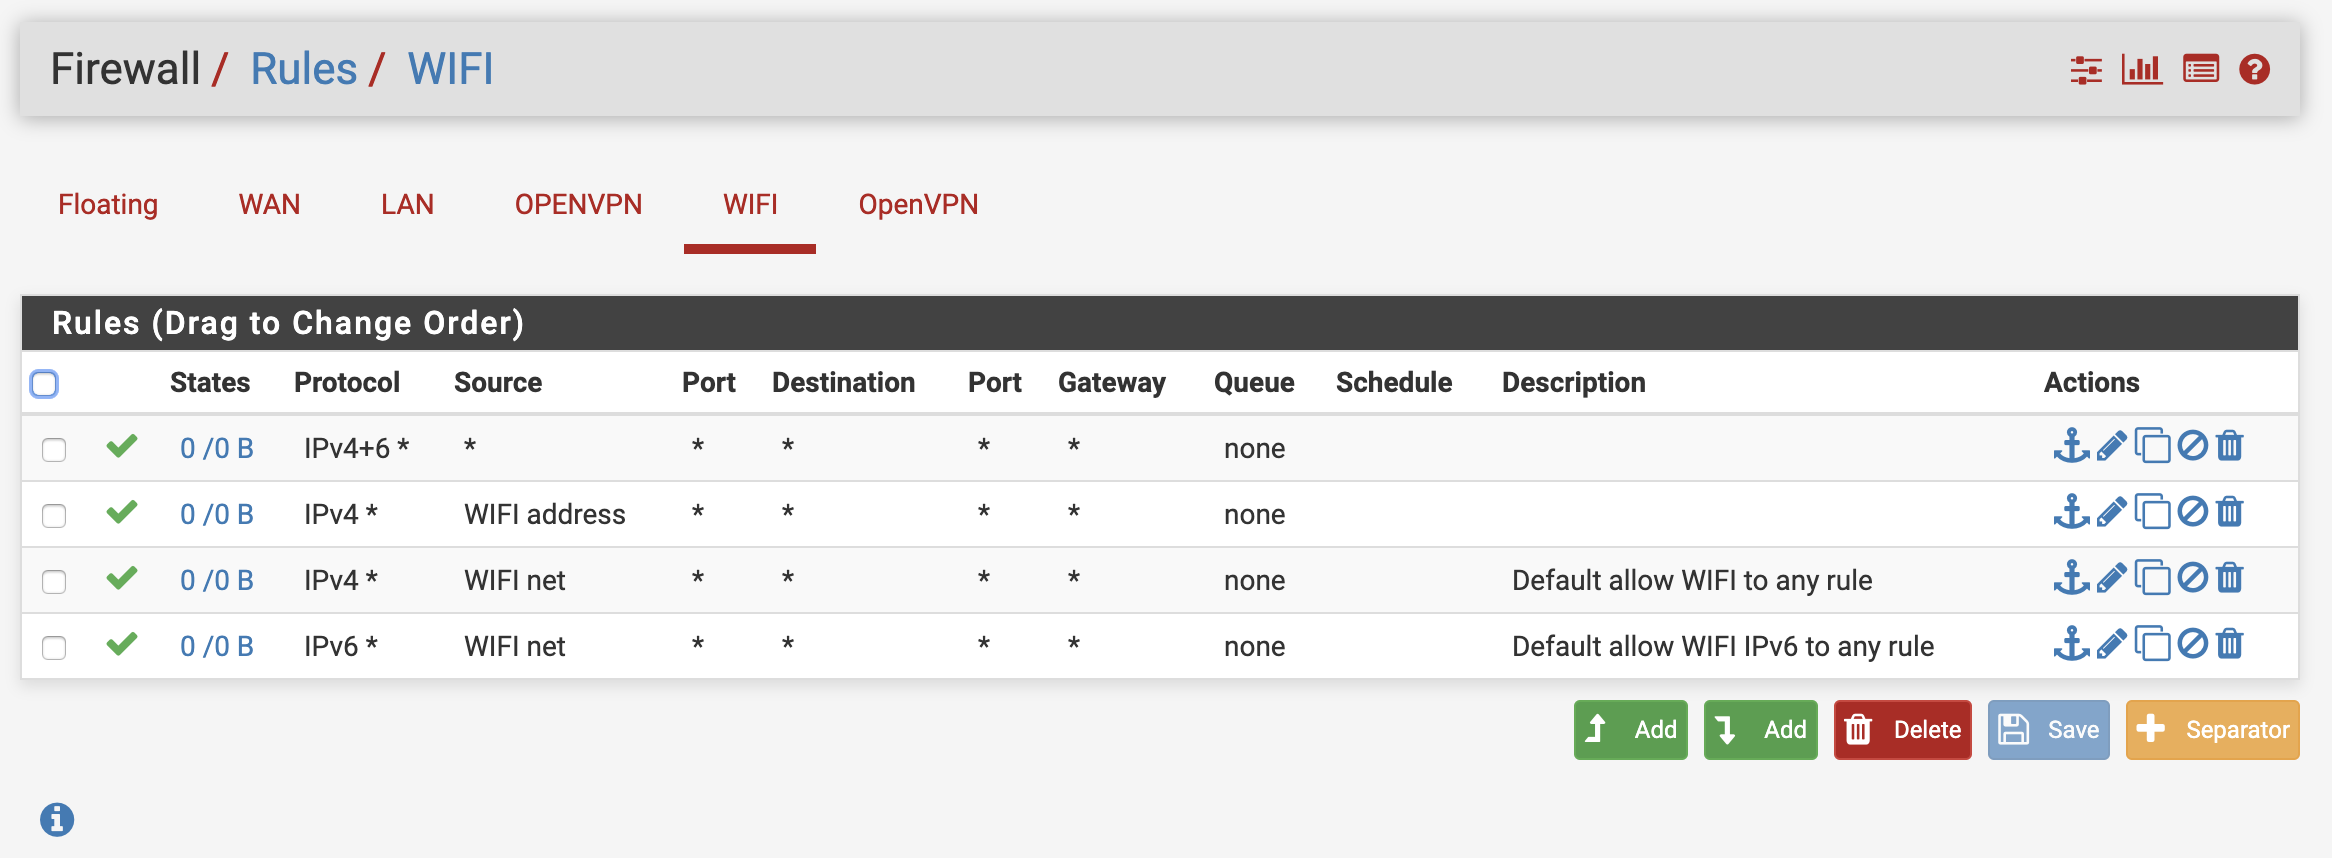Open the status bar chart icon
This screenshot has width=2332, height=858.
coord(2141,70)
